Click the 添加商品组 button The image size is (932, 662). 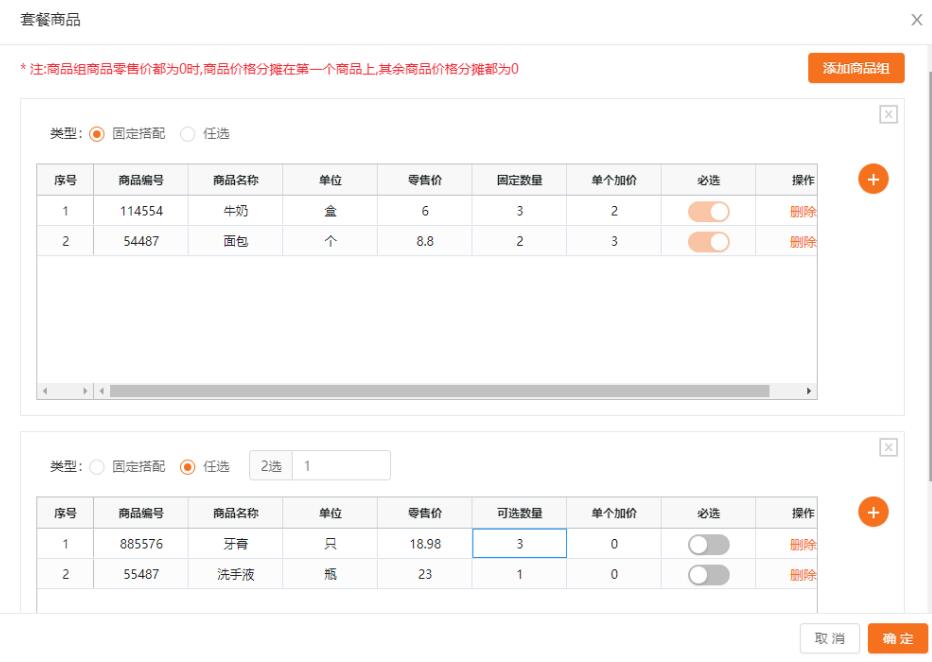[x=856, y=68]
